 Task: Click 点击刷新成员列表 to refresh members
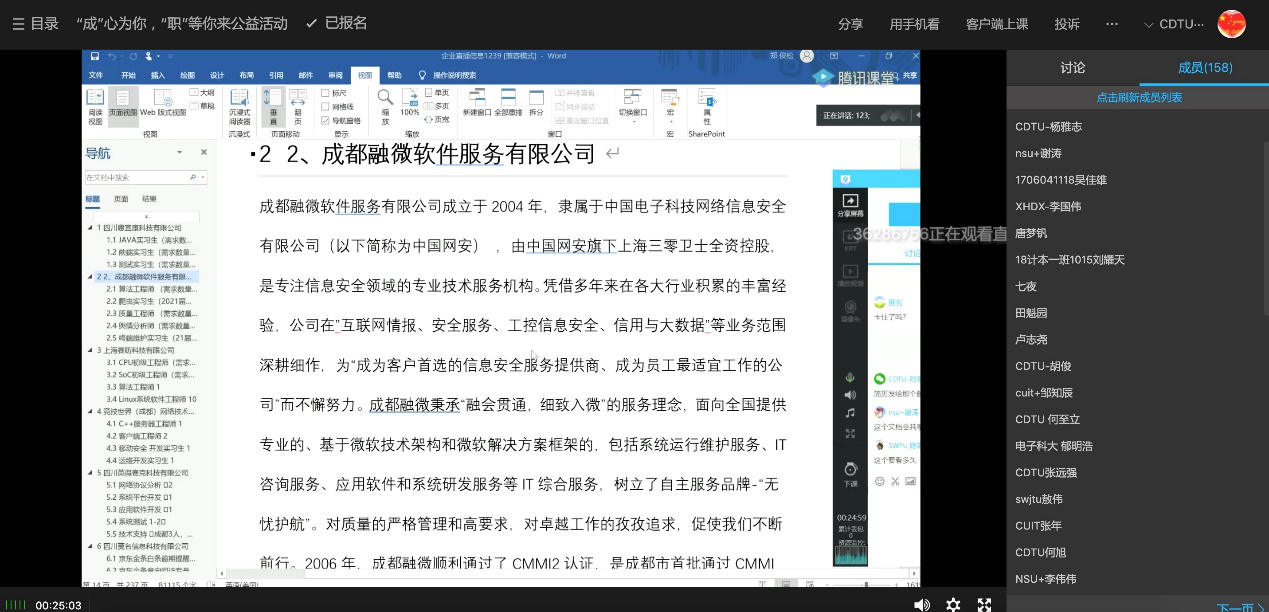[x=1139, y=97]
